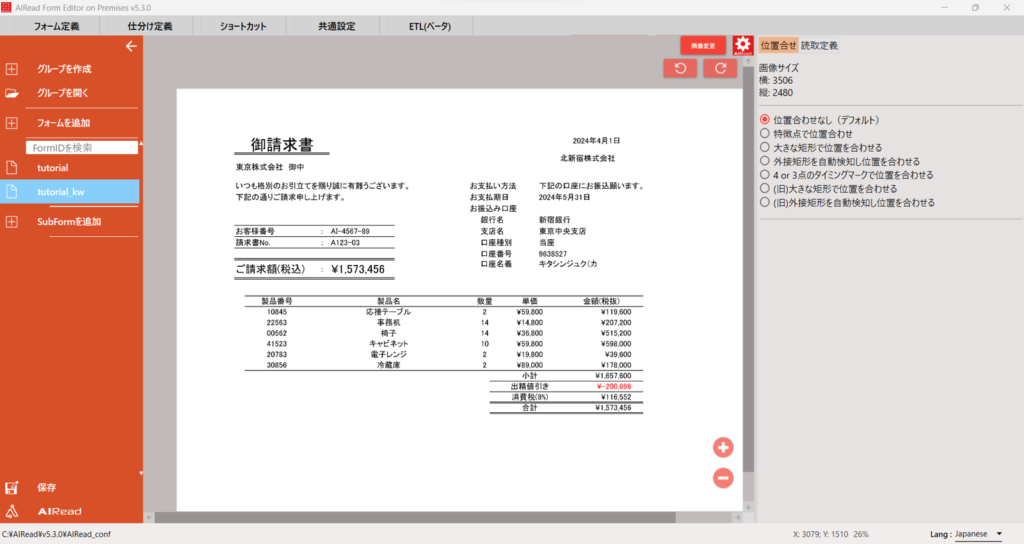1024x544 pixels.
Task: Open the AIRead gear settings icon
Action: (x=742, y=46)
